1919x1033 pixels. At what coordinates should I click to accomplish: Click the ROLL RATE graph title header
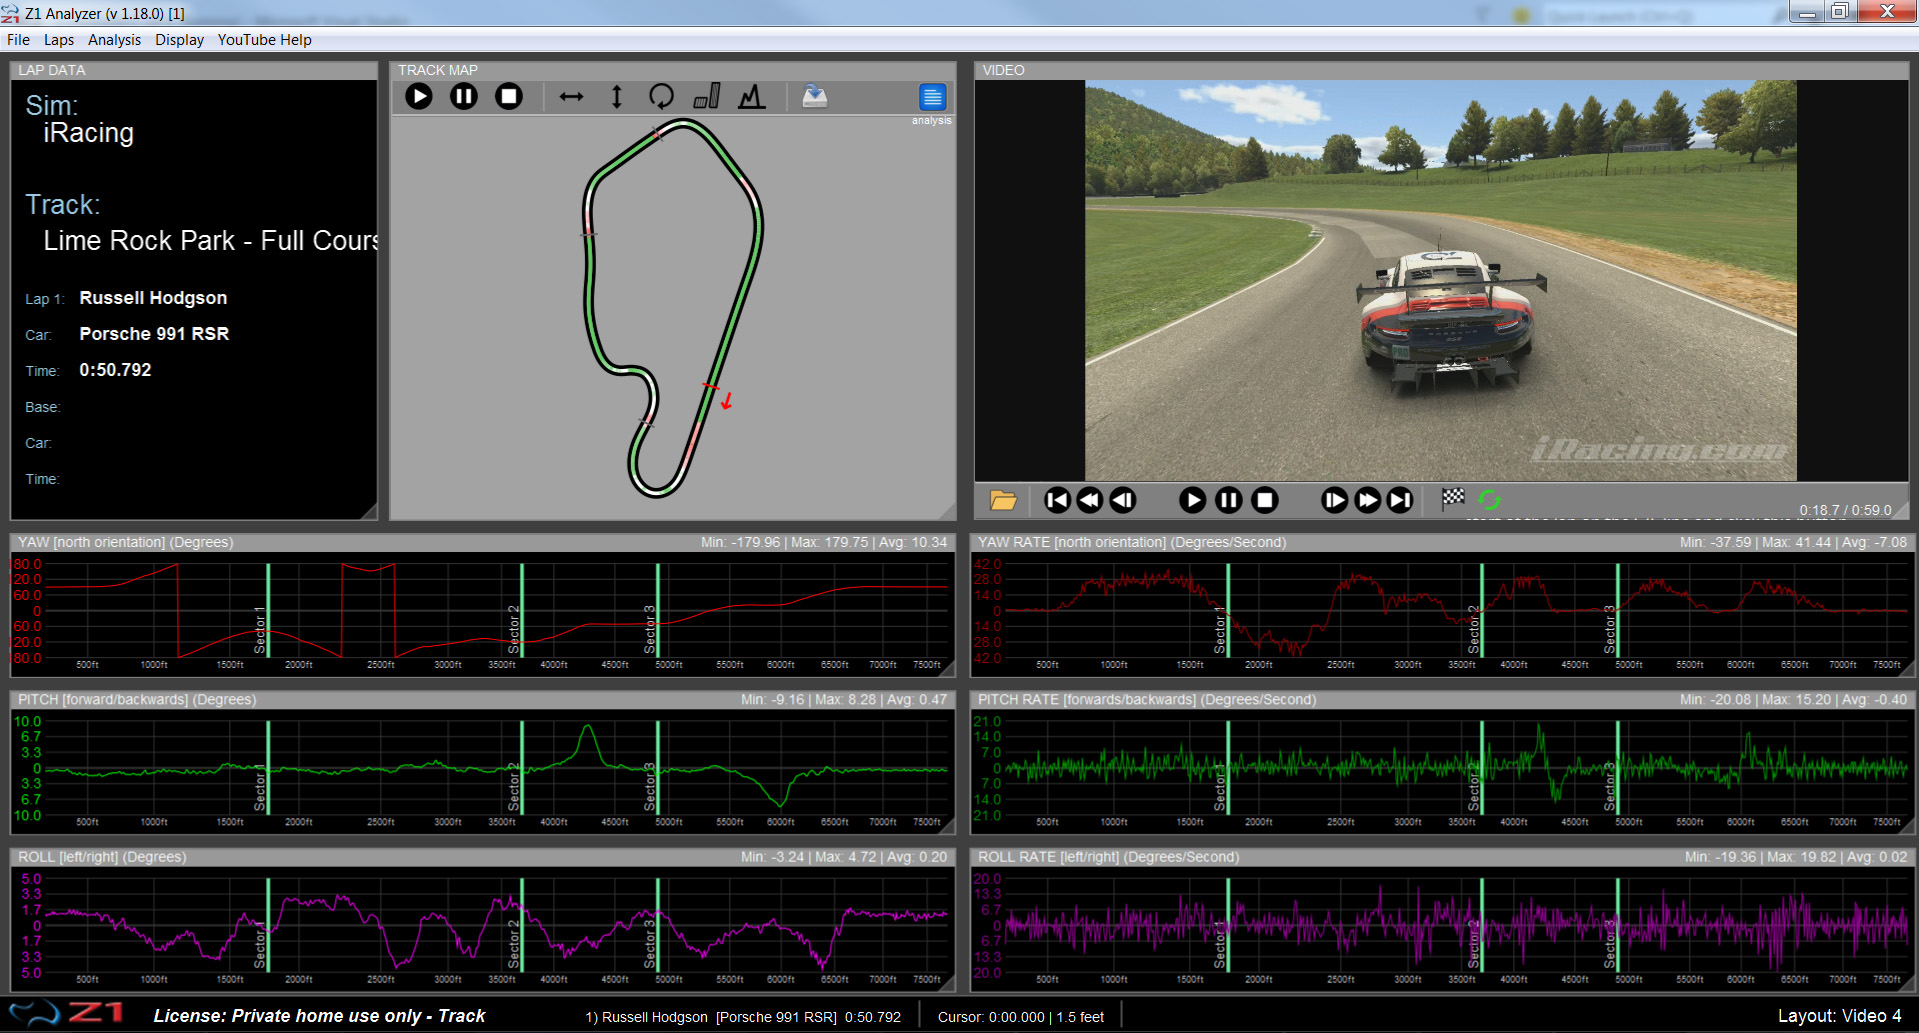(1108, 857)
